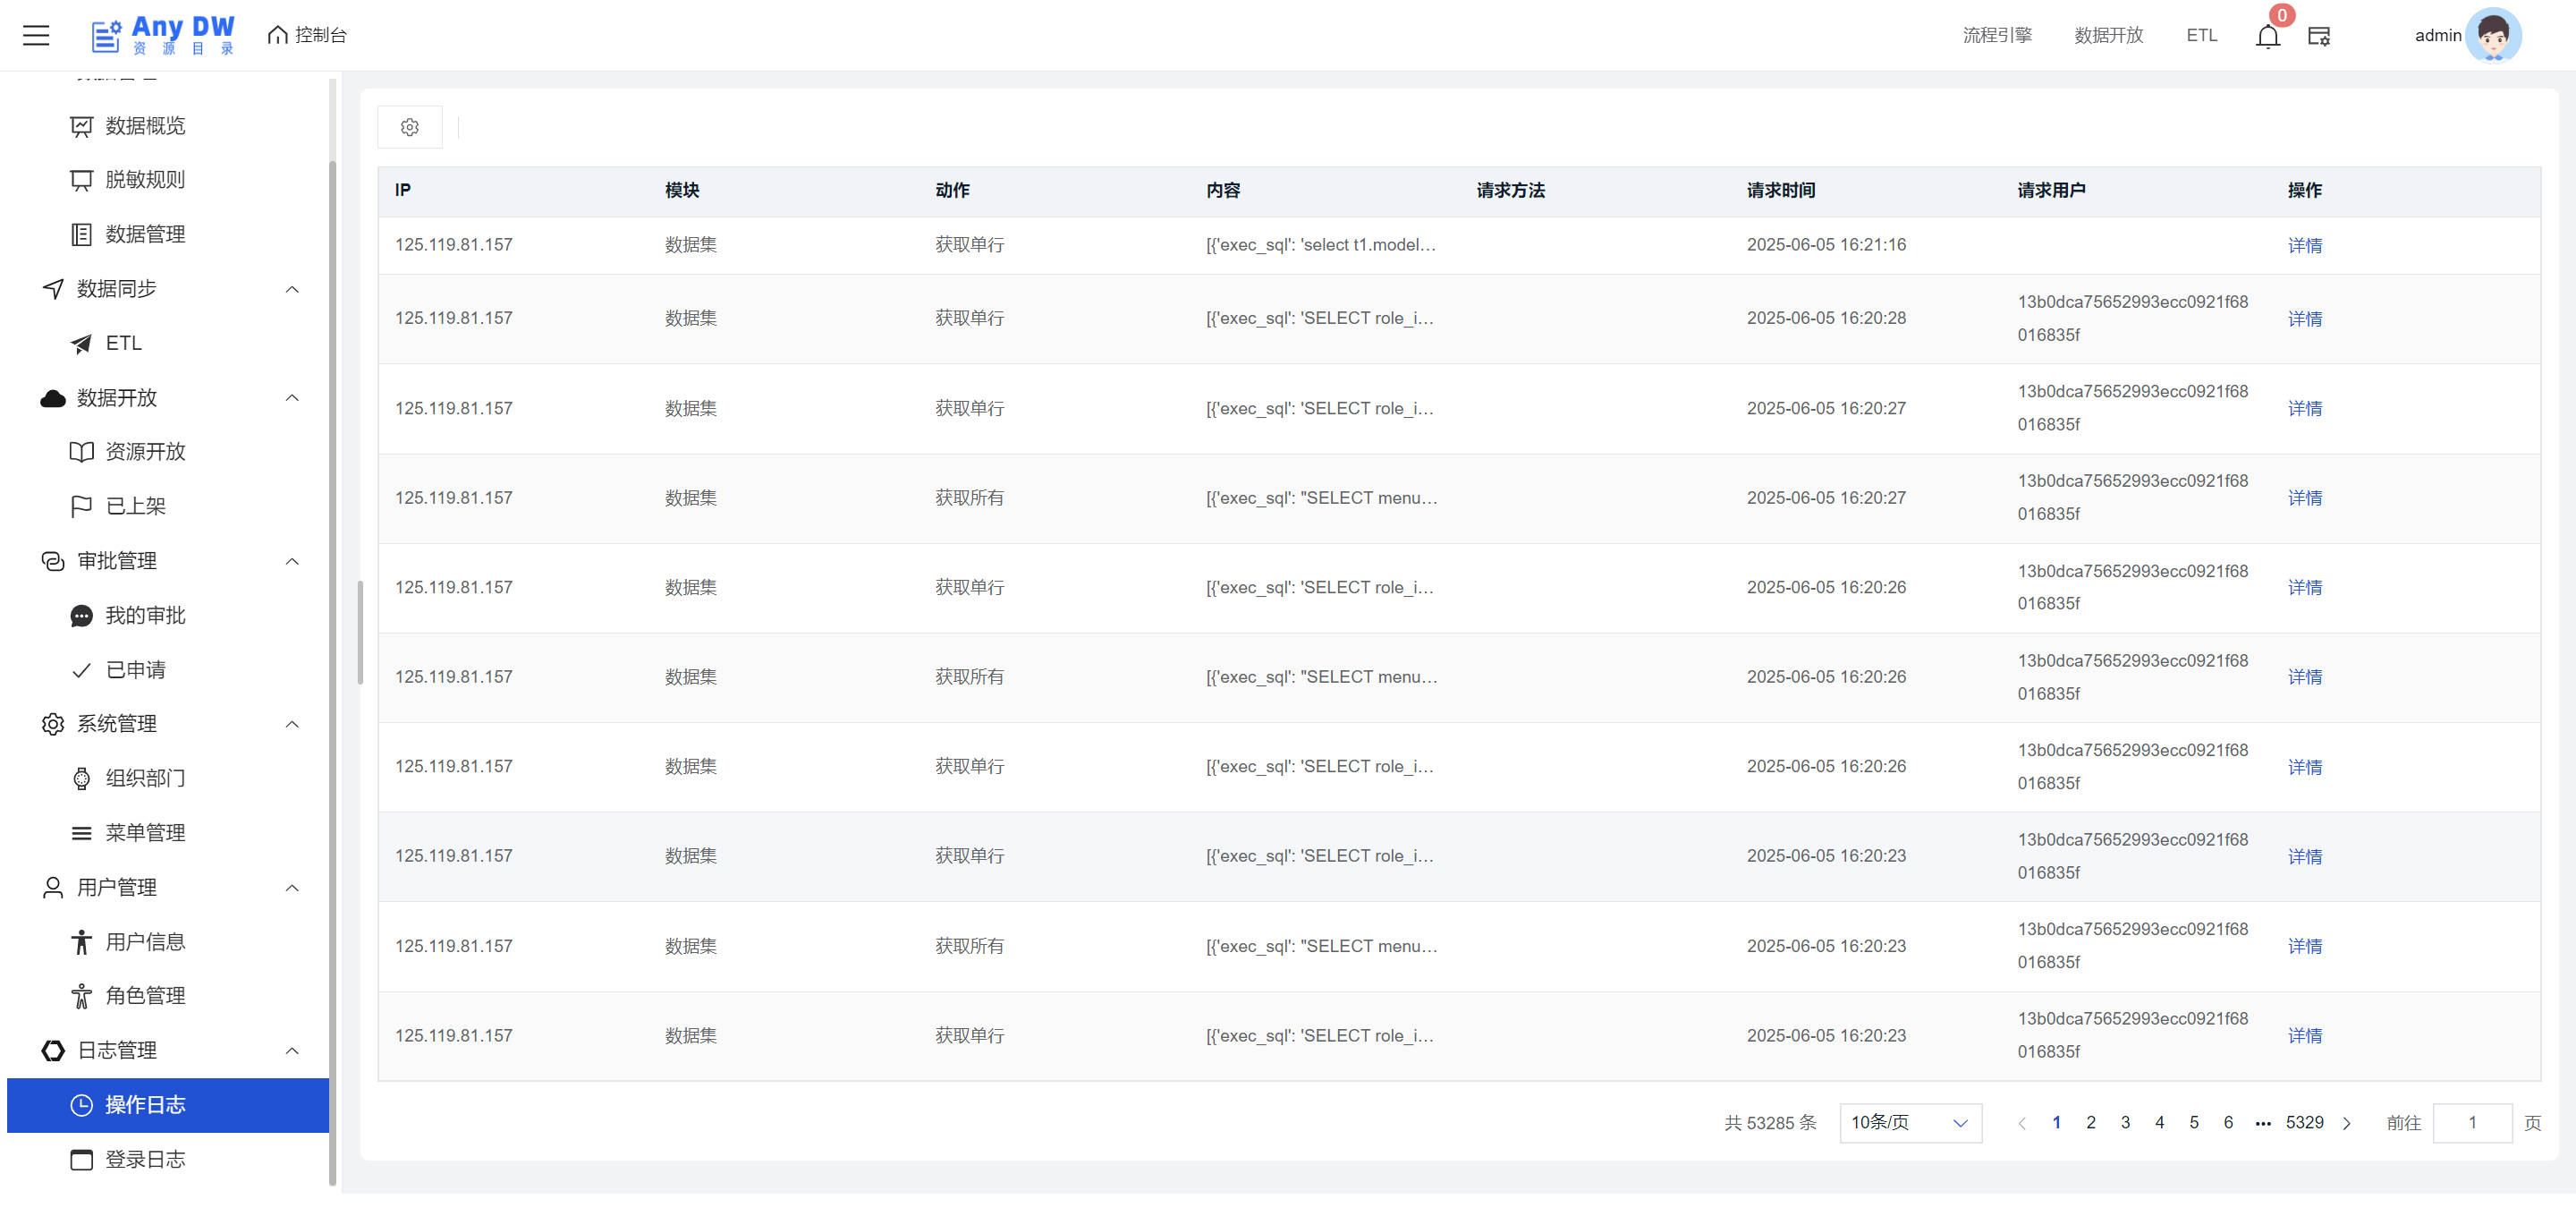Viewport: 2576px width, 1208px height.
Task: Click the admin avatar picture
Action: [x=2492, y=36]
